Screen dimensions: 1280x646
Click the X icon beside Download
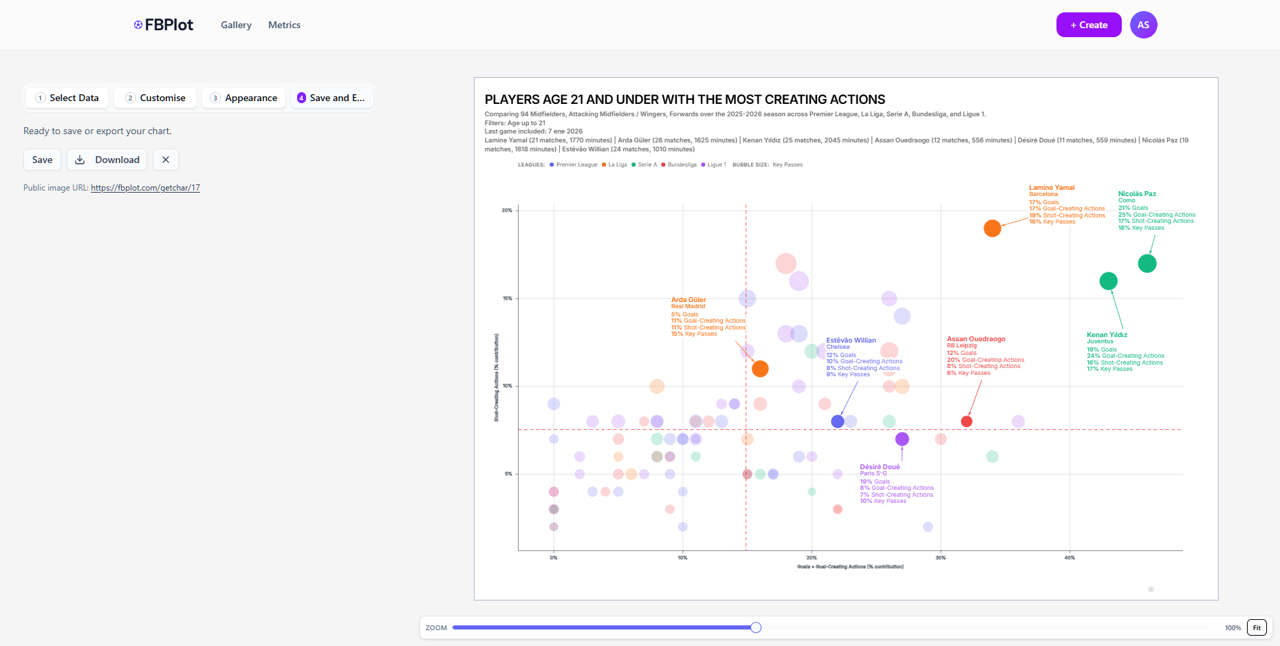point(166,160)
